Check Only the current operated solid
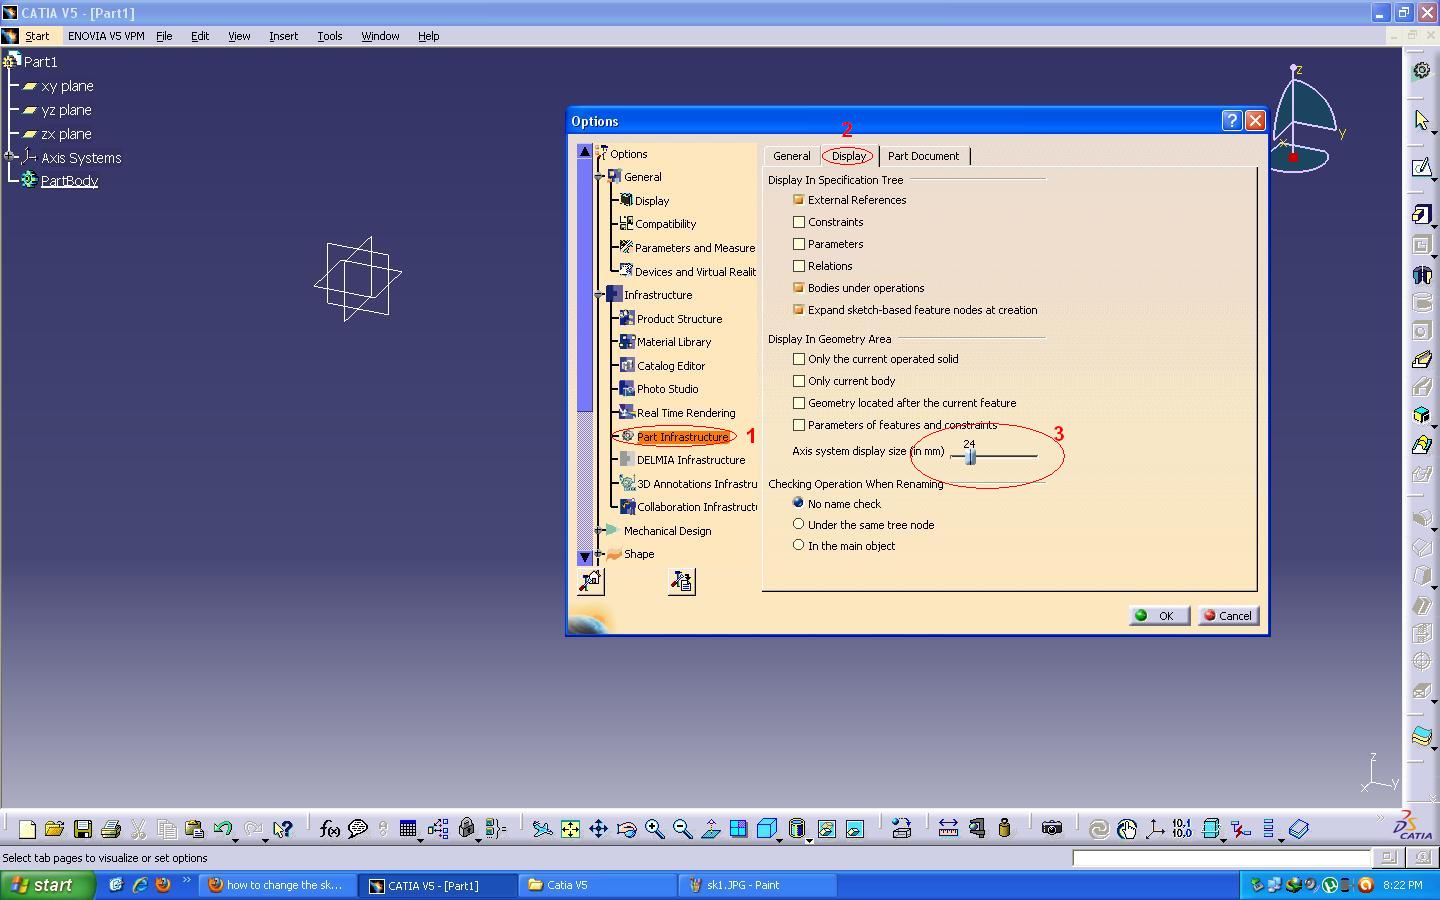This screenshot has height=900, width=1440. coord(799,359)
